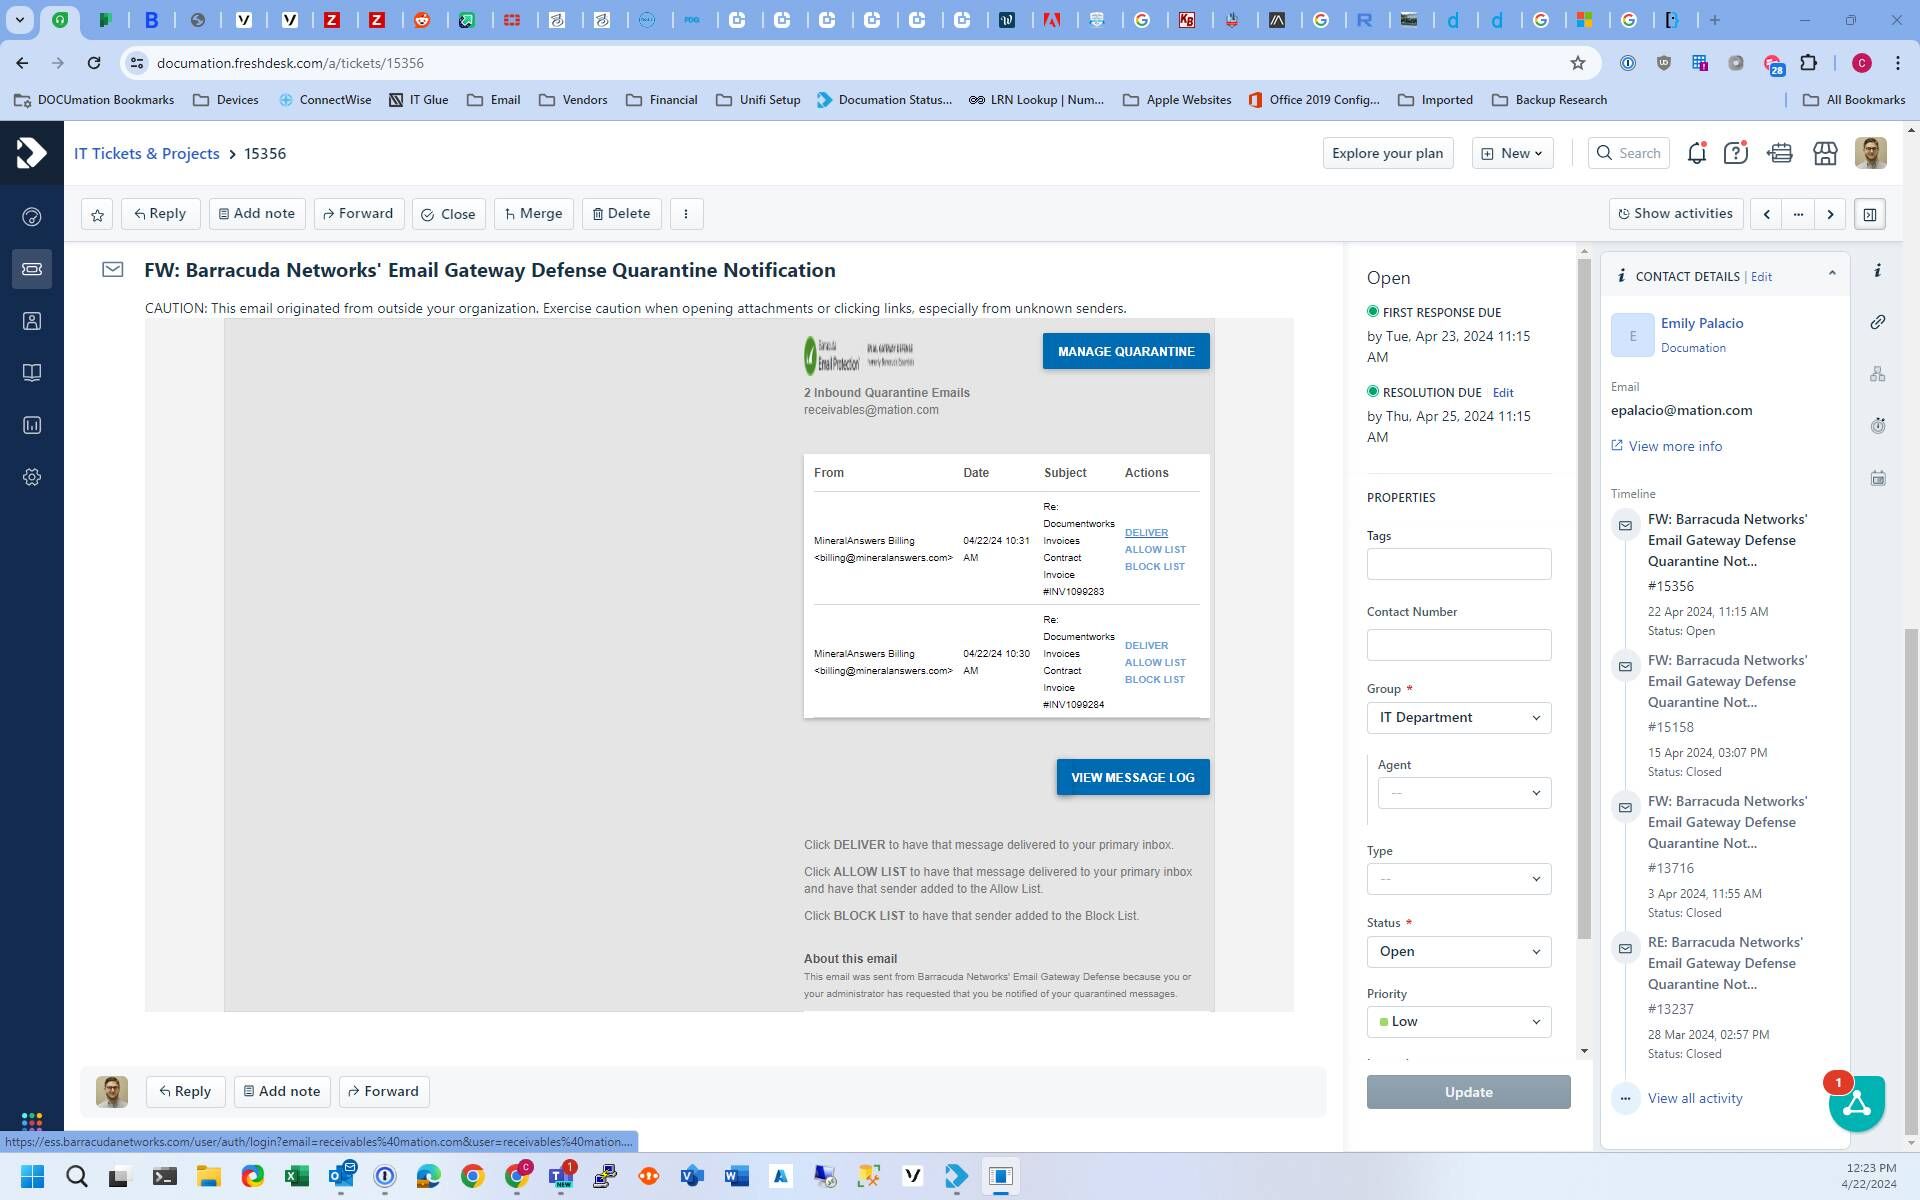Open the New dropdown menu
Viewport: 1920px width, 1200px height.
point(1512,153)
